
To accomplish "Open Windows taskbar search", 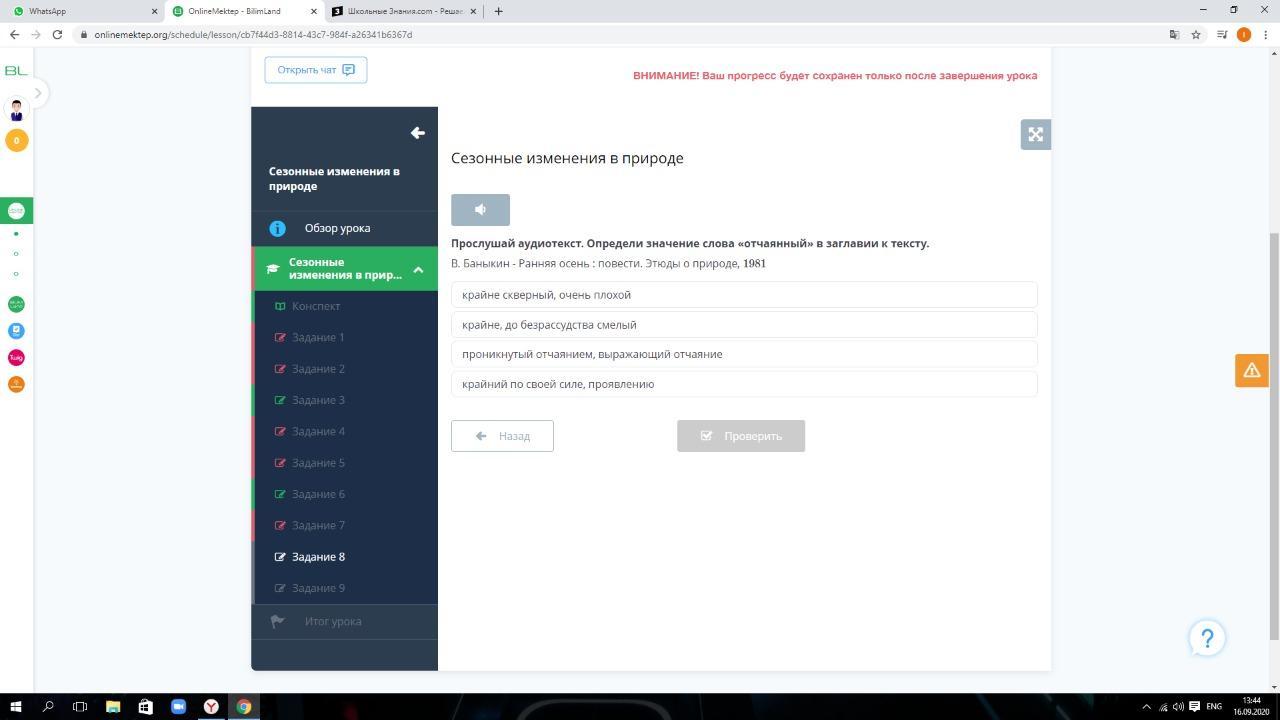I will [48, 706].
